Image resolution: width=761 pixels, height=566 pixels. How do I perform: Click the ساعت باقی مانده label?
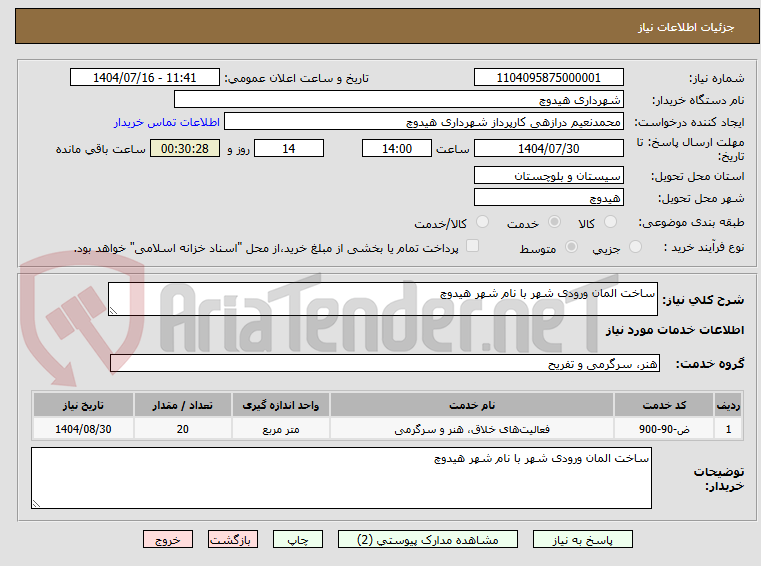click(x=100, y=149)
